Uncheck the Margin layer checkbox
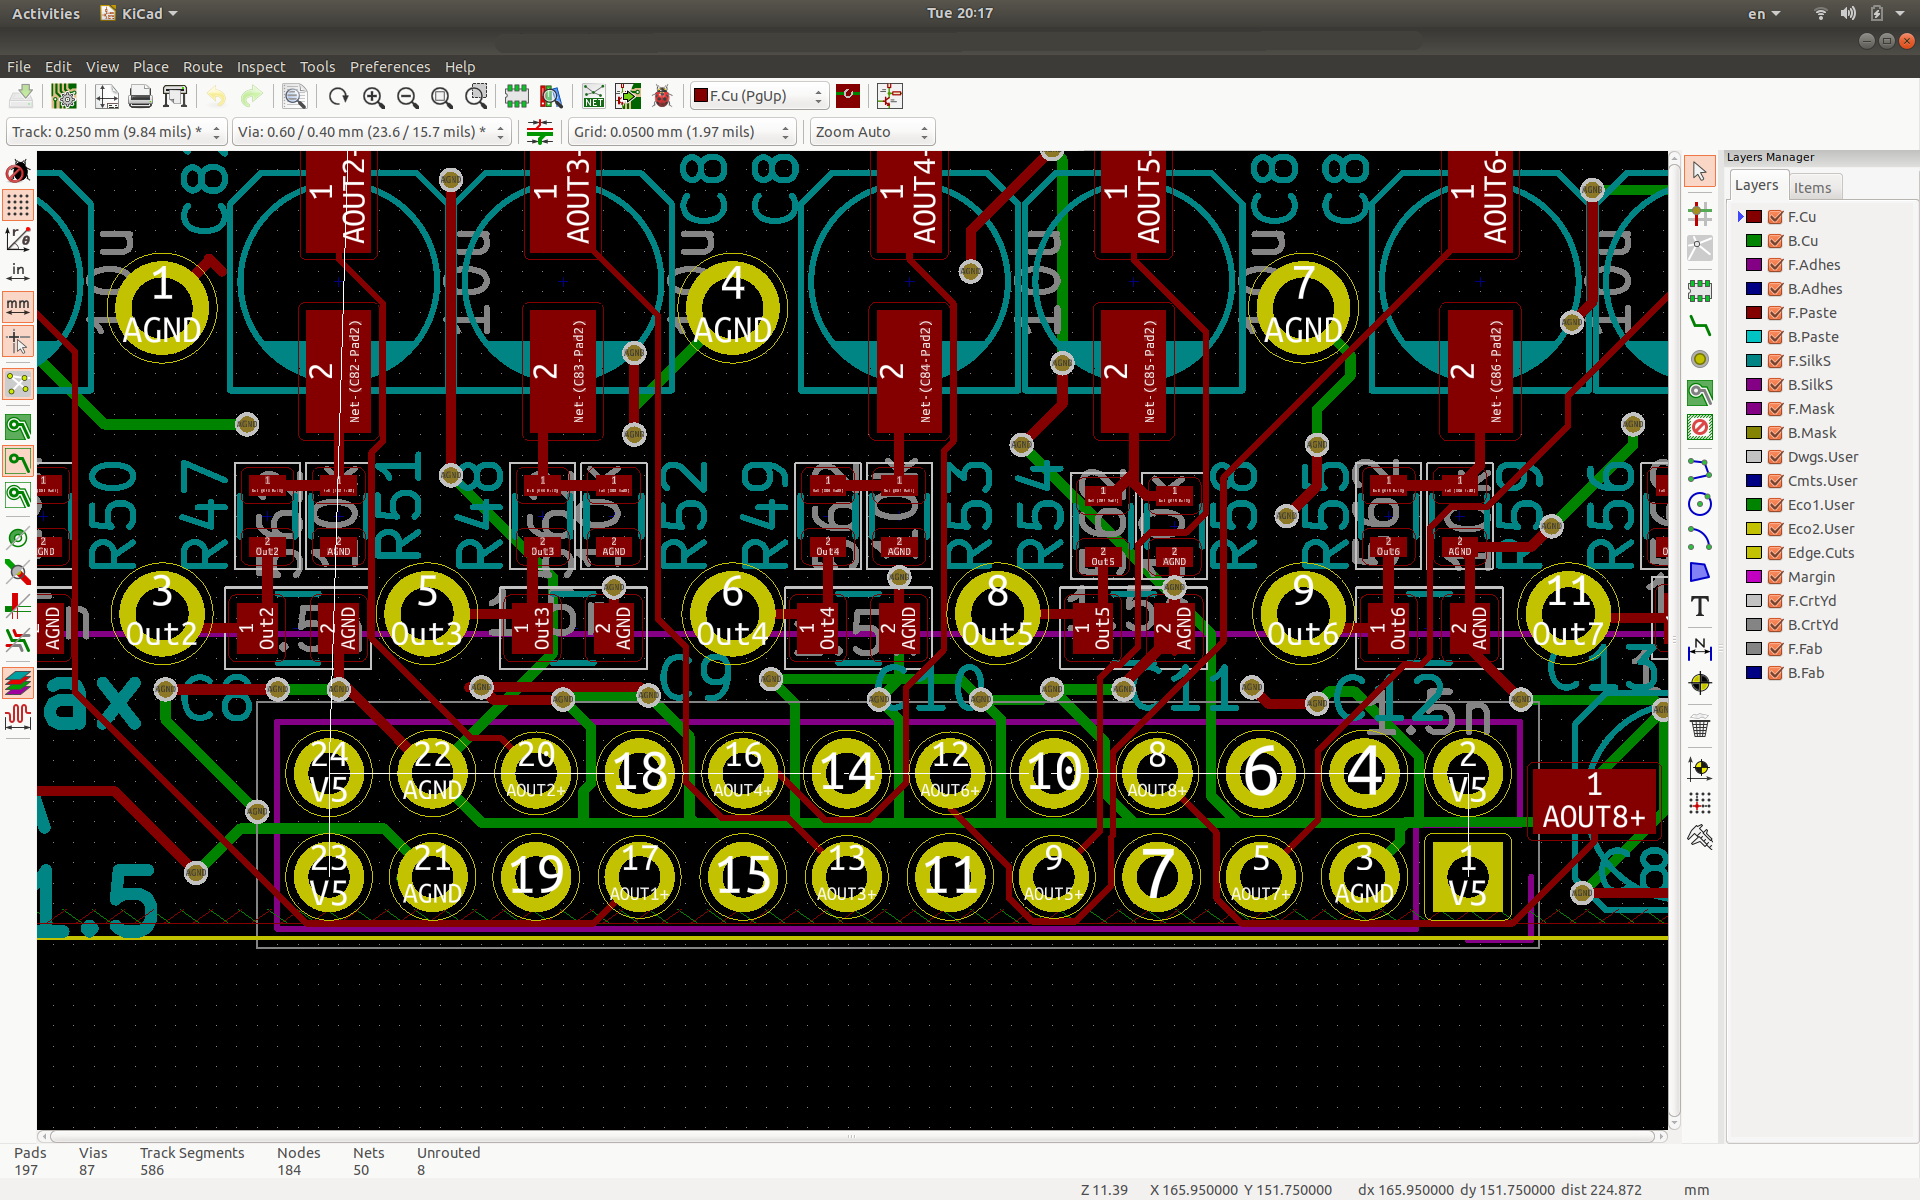This screenshot has width=1920, height=1200. (x=1775, y=577)
